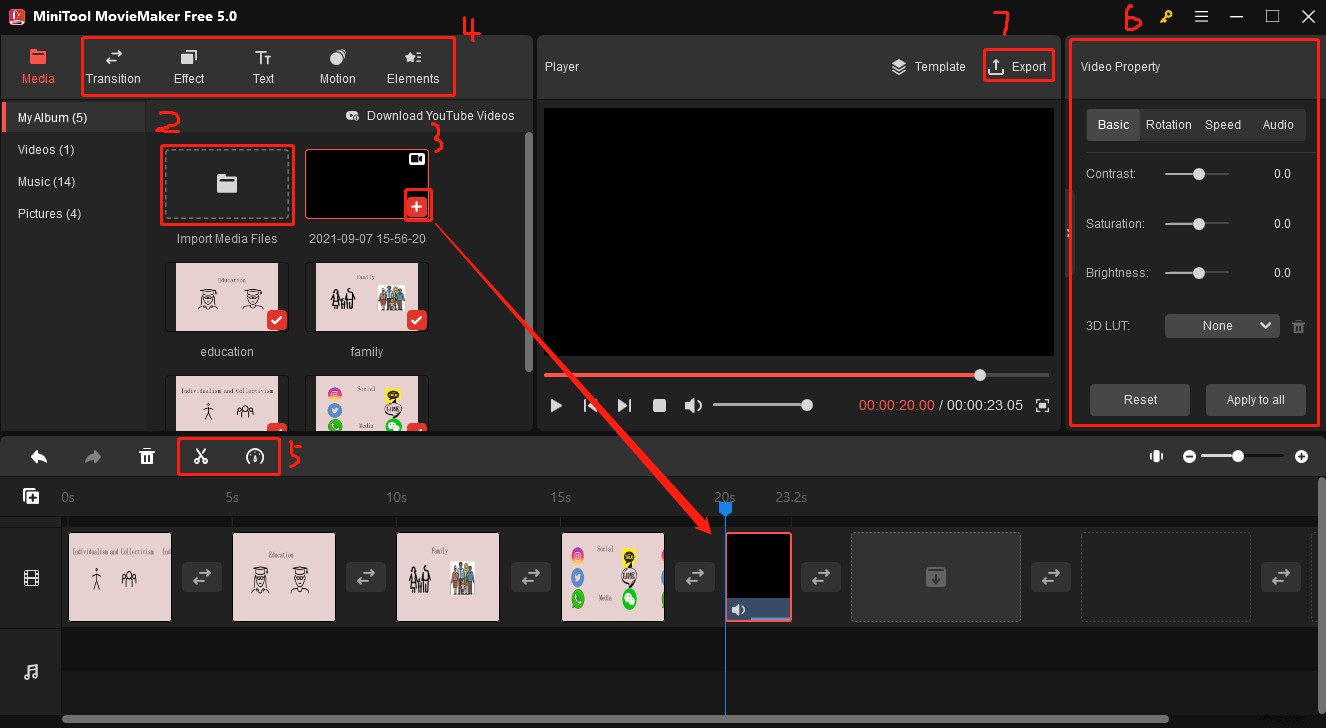Select the Elements tool
The image size is (1326, 728).
pos(413,66)
